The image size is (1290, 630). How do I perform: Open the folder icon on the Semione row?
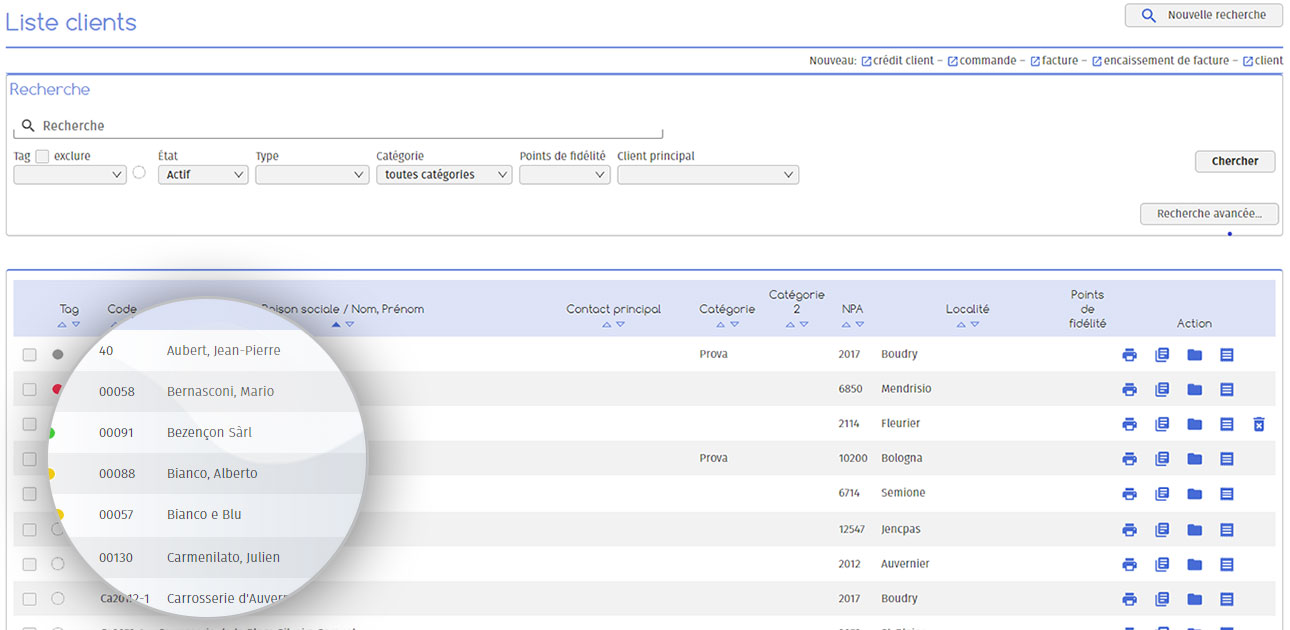[1194, 493]
